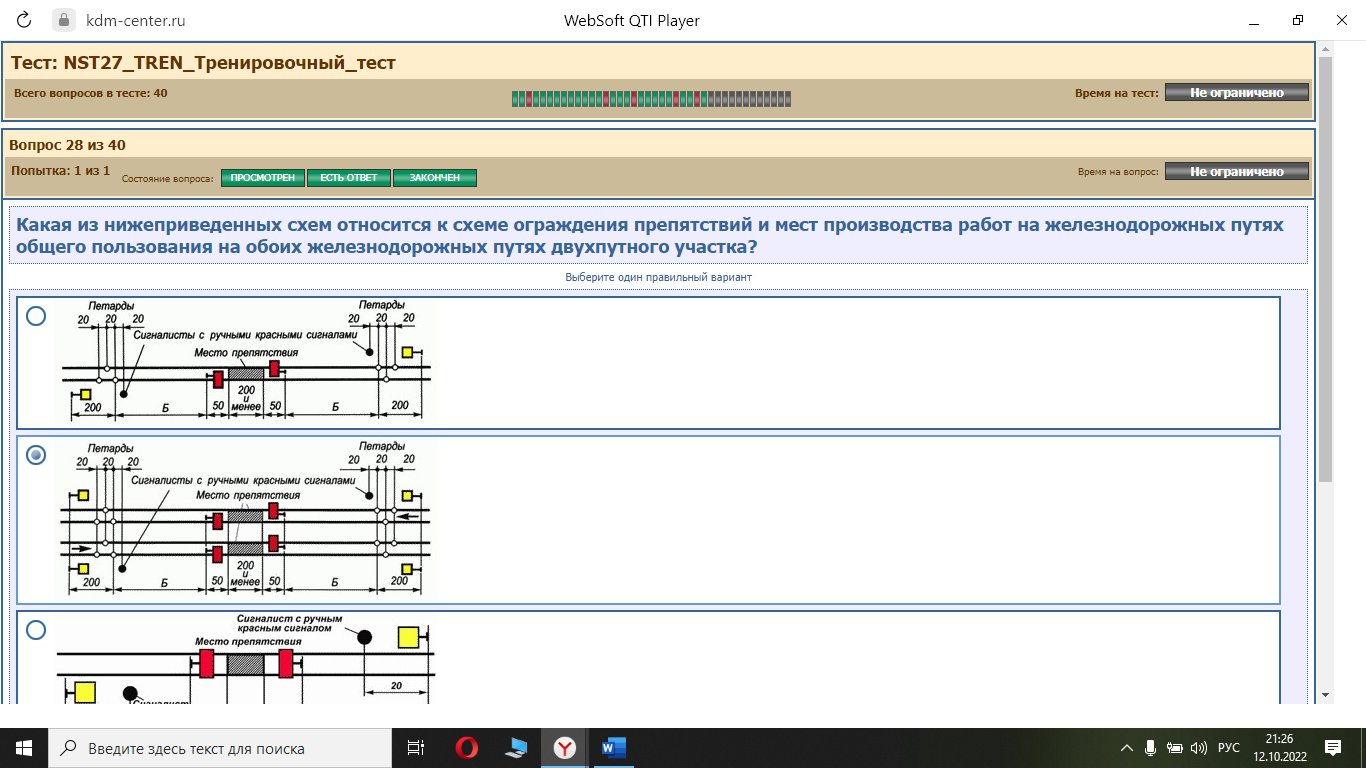1366x768 pixels.
Task: Open the volume control tray icon
Action: point(1199,748)
